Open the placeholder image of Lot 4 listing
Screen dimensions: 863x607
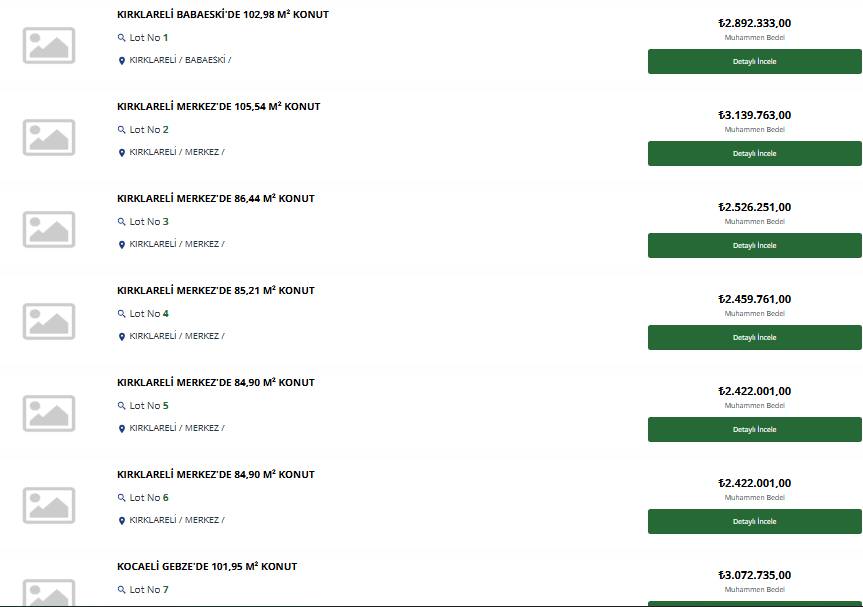[x=49, y=321]
